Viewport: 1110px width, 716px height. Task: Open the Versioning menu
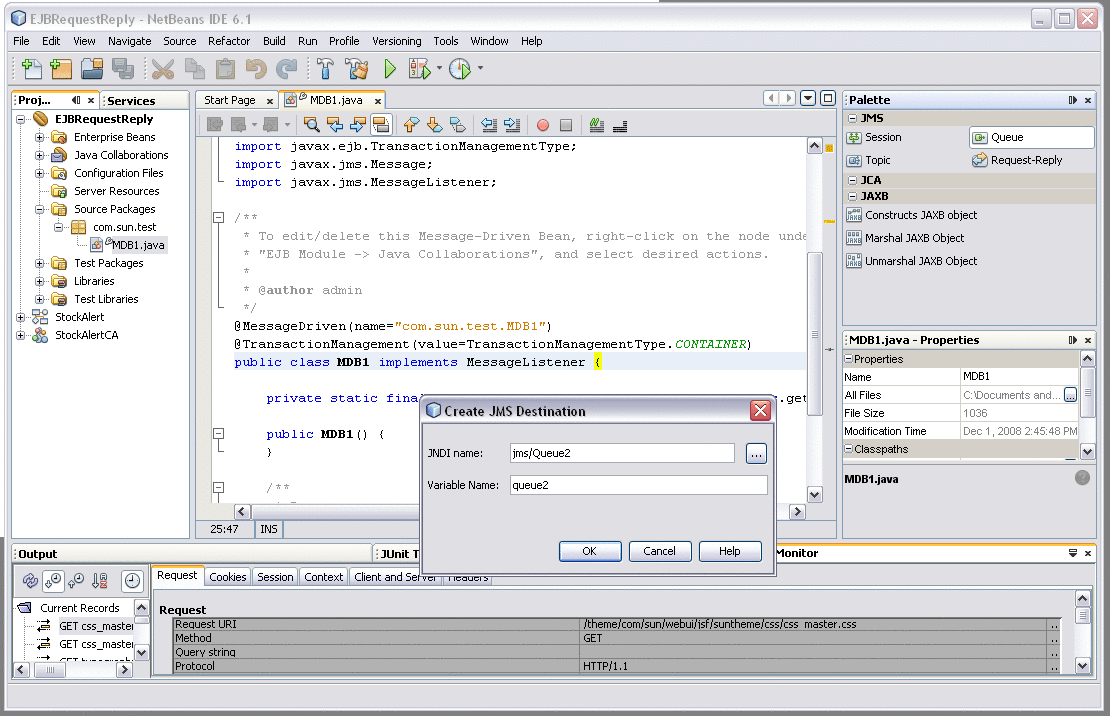pos(396,41)
